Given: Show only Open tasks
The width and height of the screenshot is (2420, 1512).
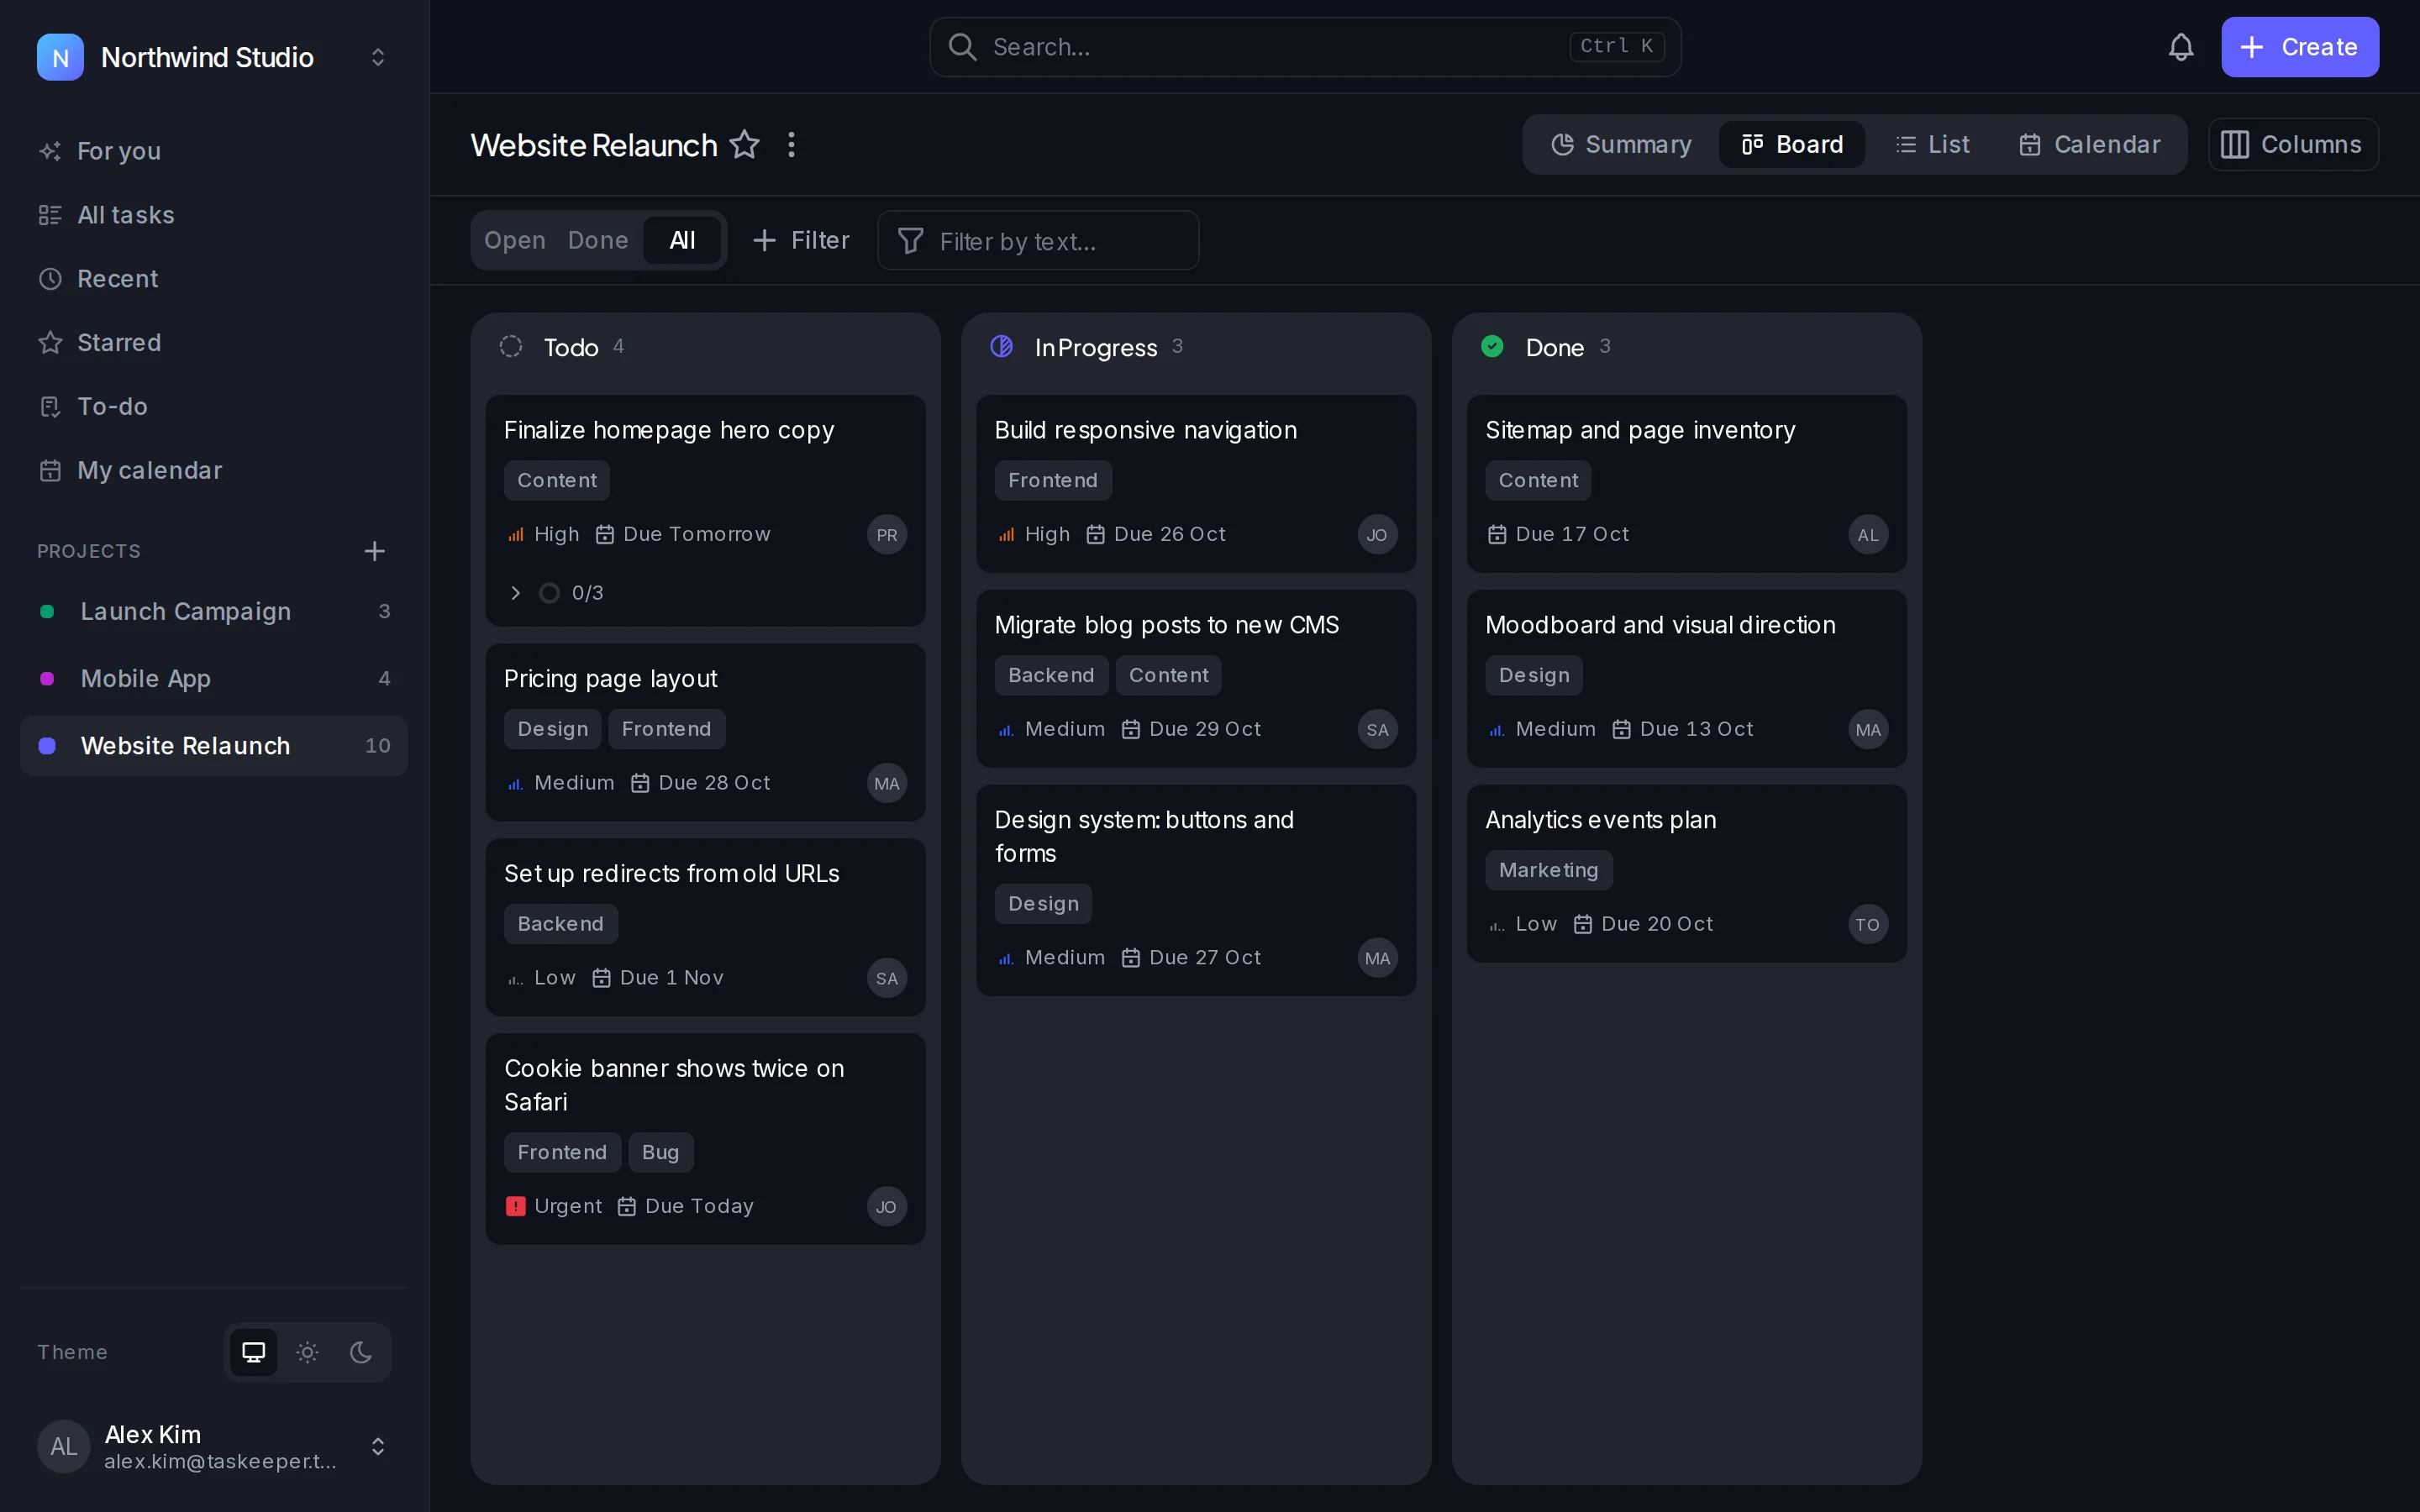Looking at the screenshot, I should tap(515, 240).
